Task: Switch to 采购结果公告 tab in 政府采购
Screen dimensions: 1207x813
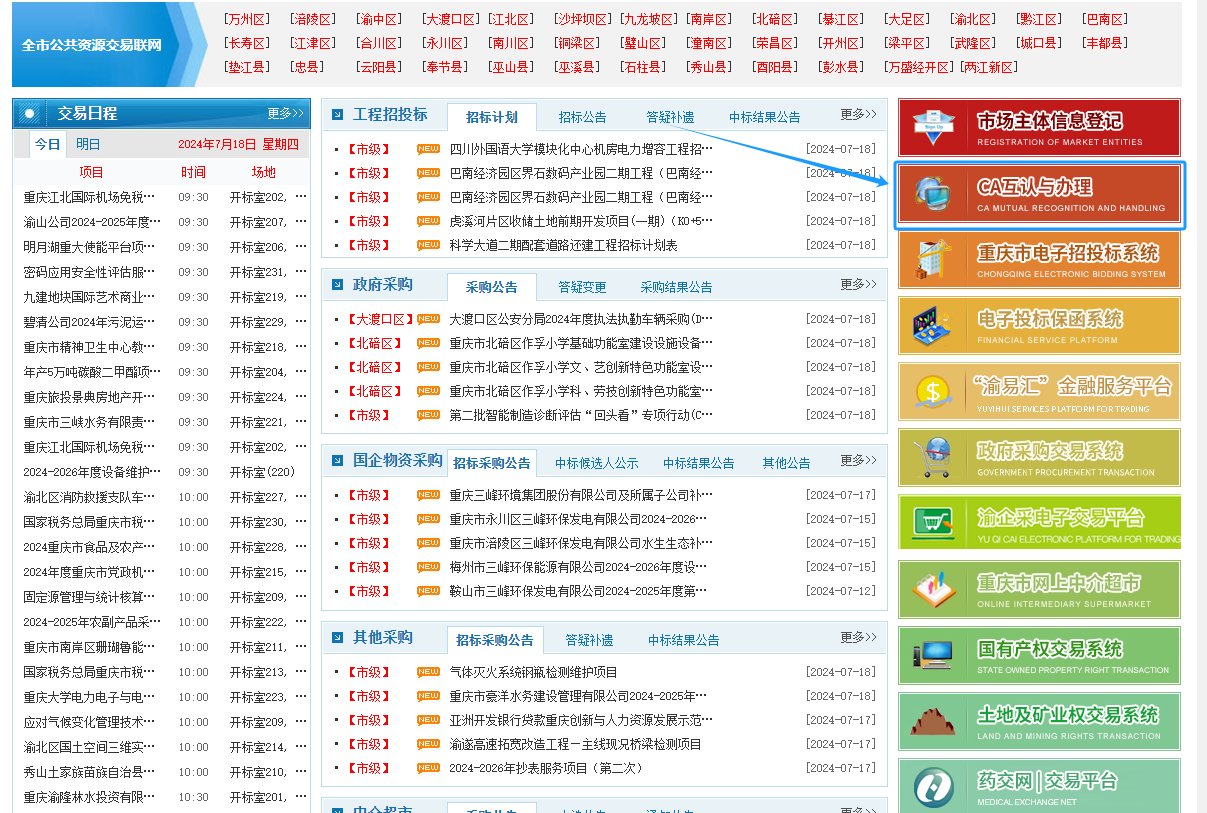Action: click(676, 287)
